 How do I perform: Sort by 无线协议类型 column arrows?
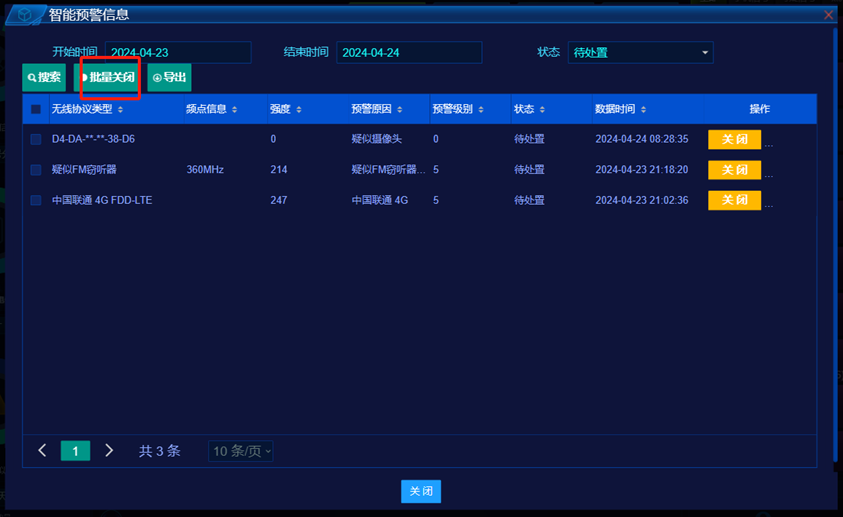120,110
